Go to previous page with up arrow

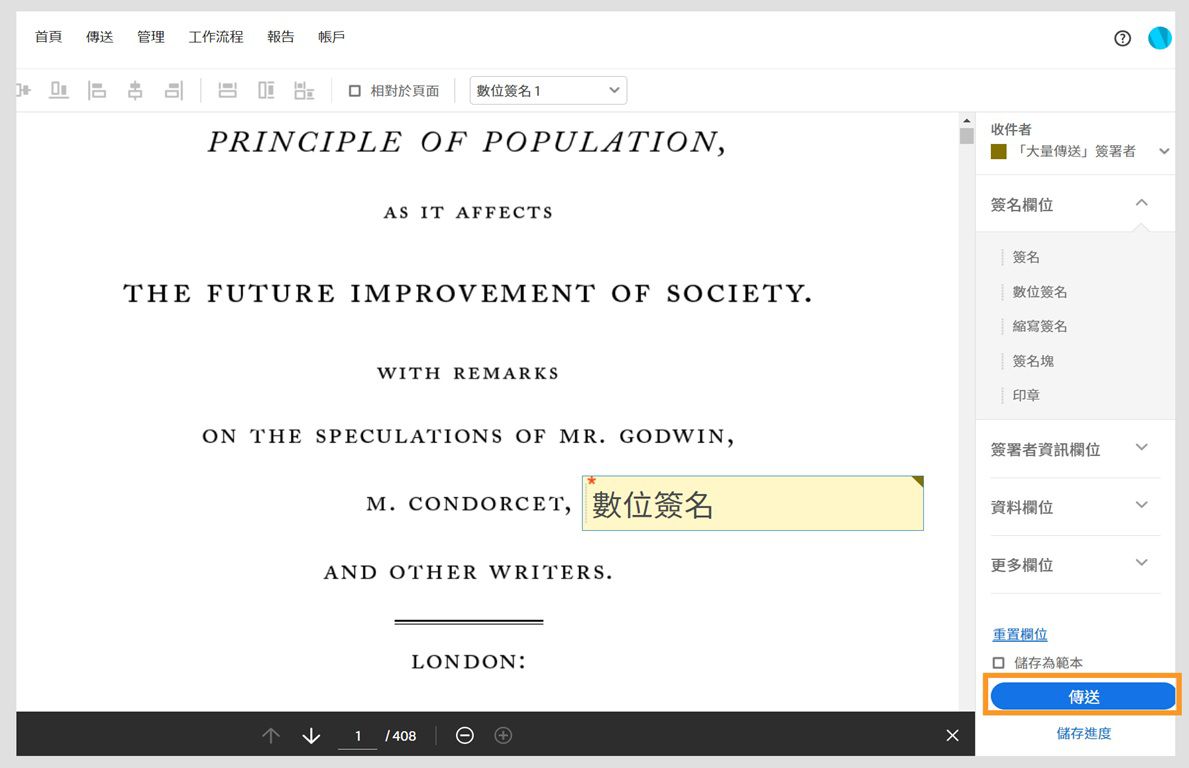pos(271,735)
